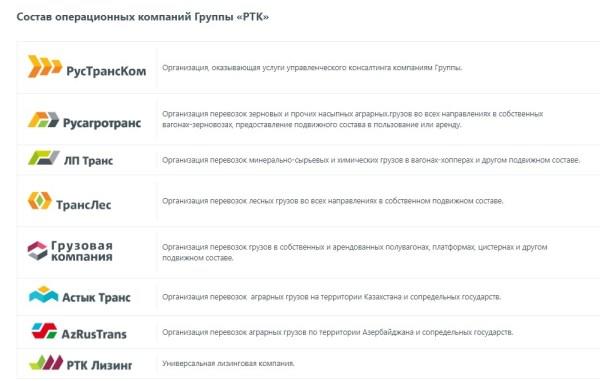This screenshot has width=600, height=381.
Task: Open the РТК Лизинг name link
Action: [99, 365]
